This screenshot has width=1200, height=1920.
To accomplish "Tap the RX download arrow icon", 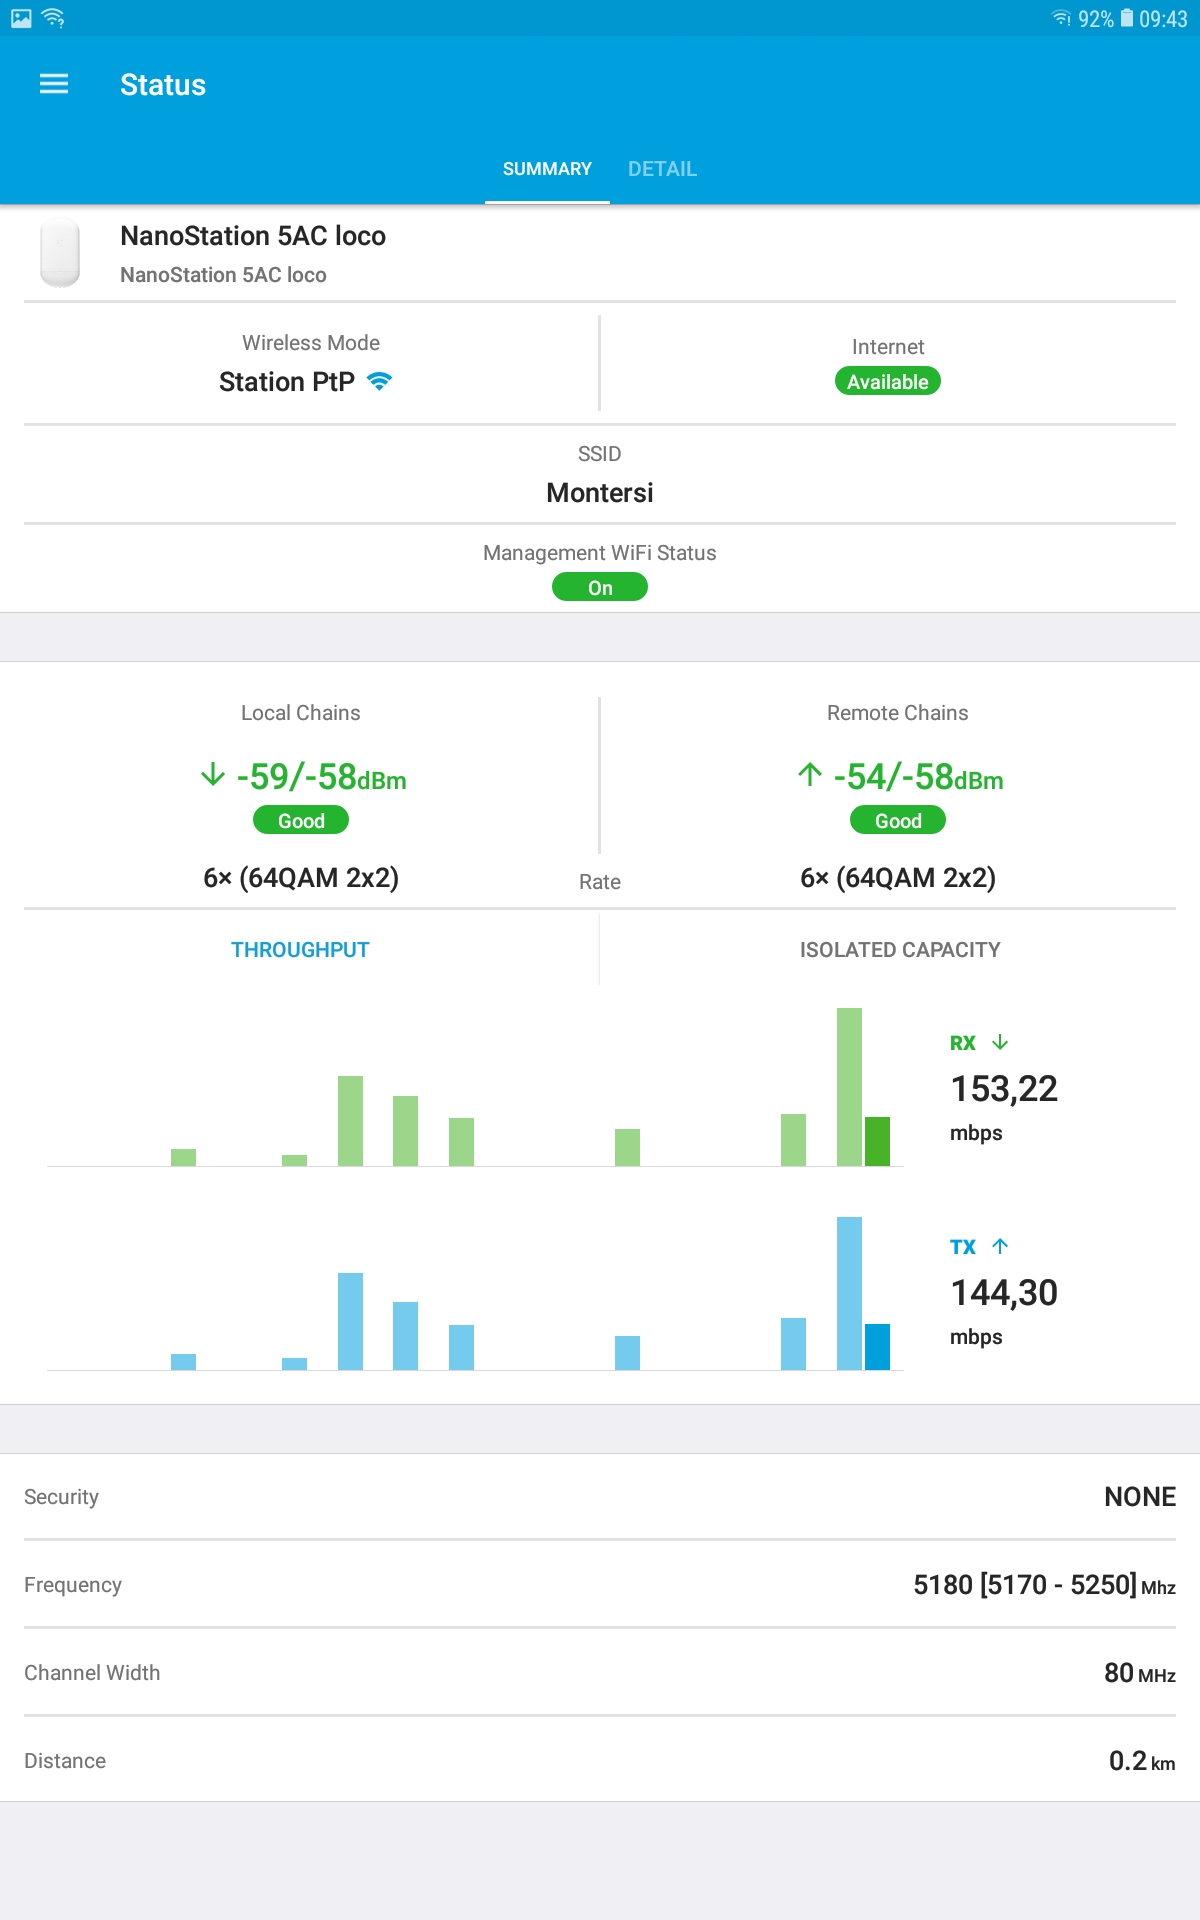I will 1000,1042.
